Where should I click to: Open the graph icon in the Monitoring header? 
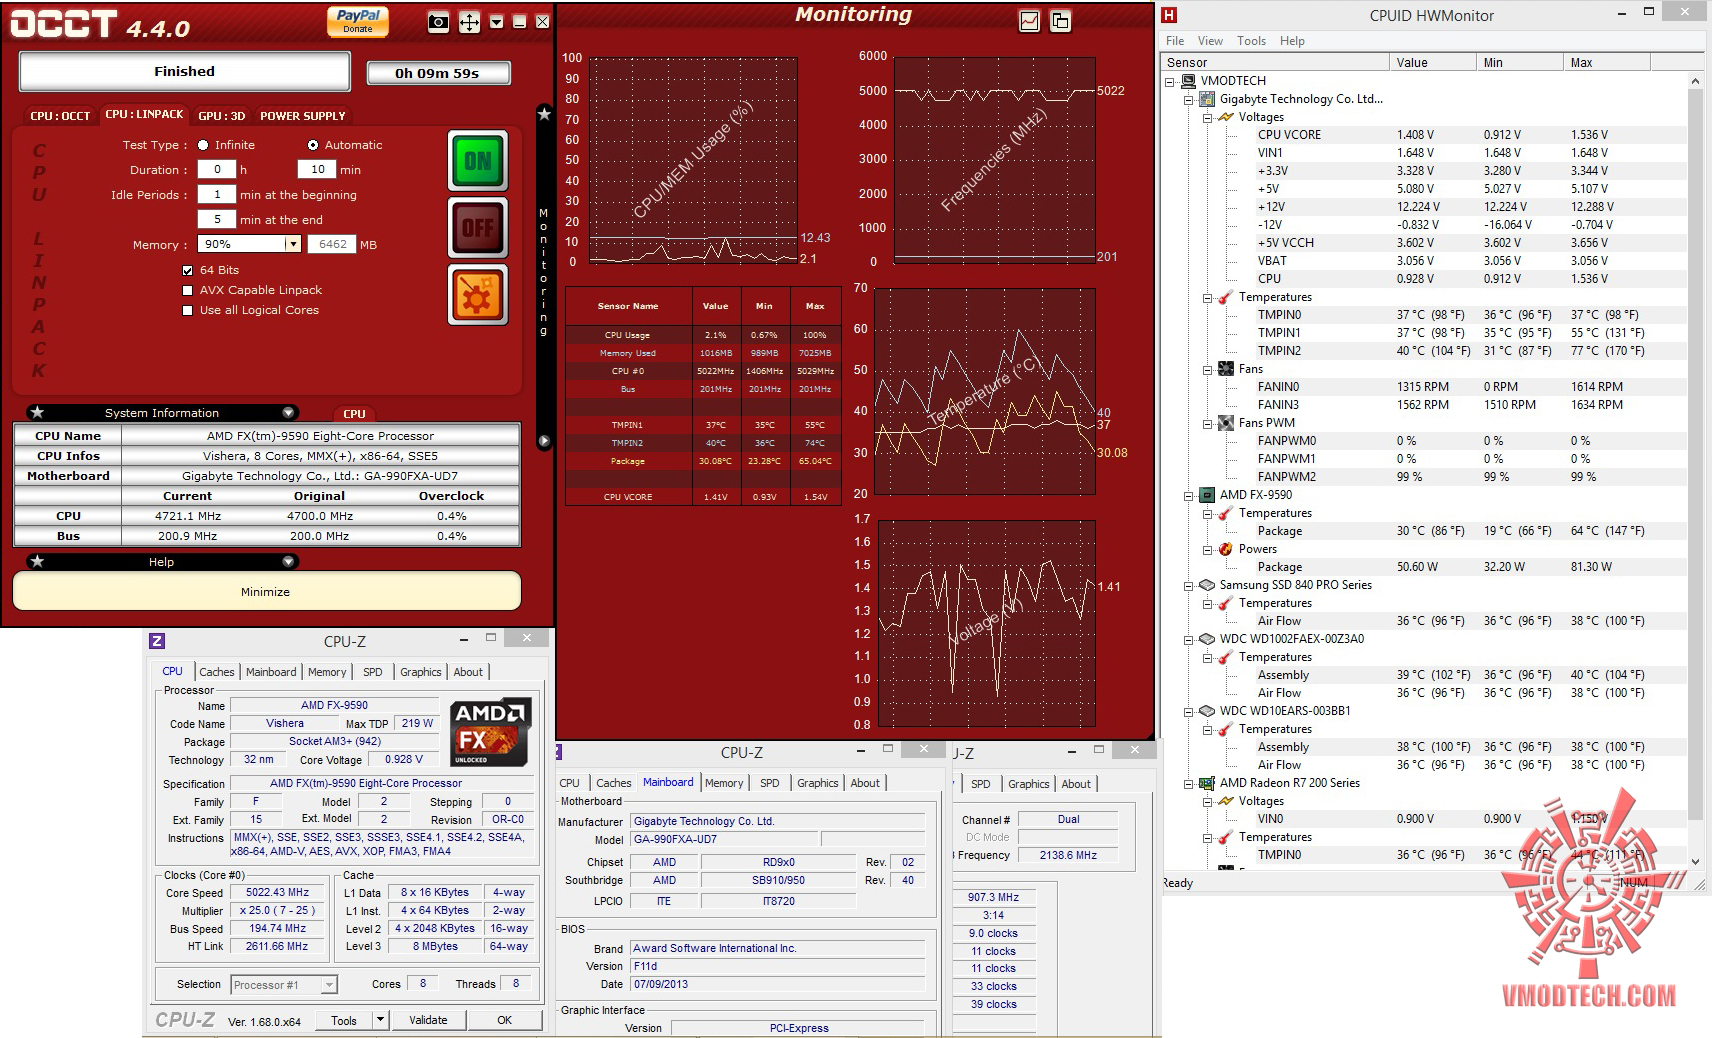(x=1029, y=21)
